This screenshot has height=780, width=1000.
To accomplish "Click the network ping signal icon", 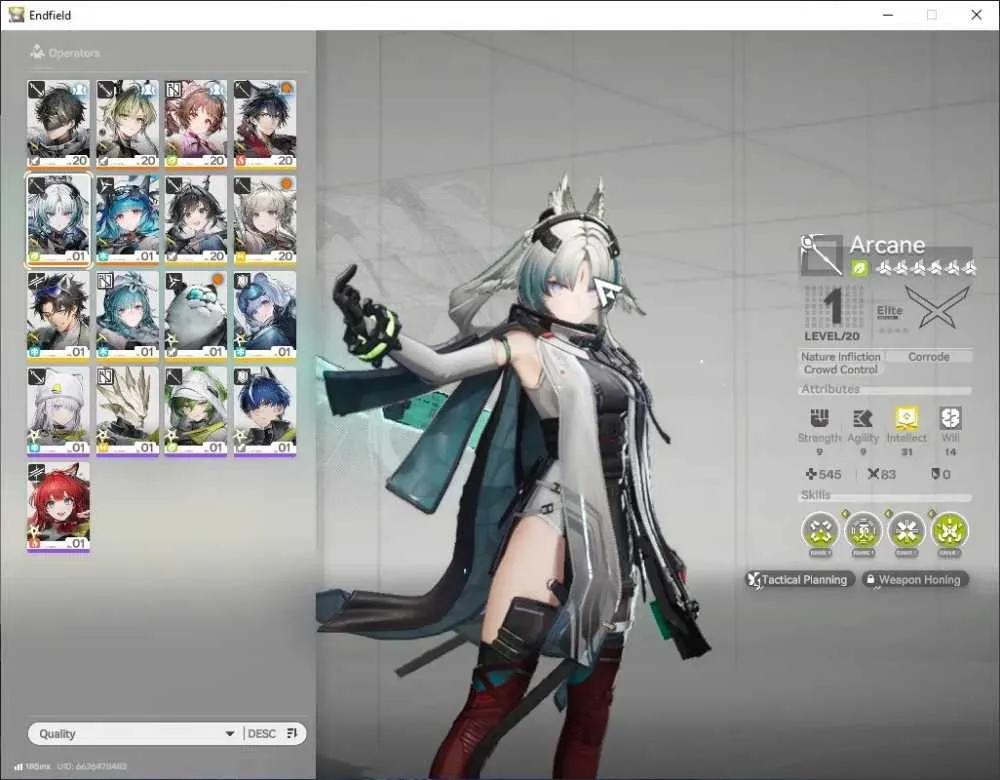I will point(18,766).
